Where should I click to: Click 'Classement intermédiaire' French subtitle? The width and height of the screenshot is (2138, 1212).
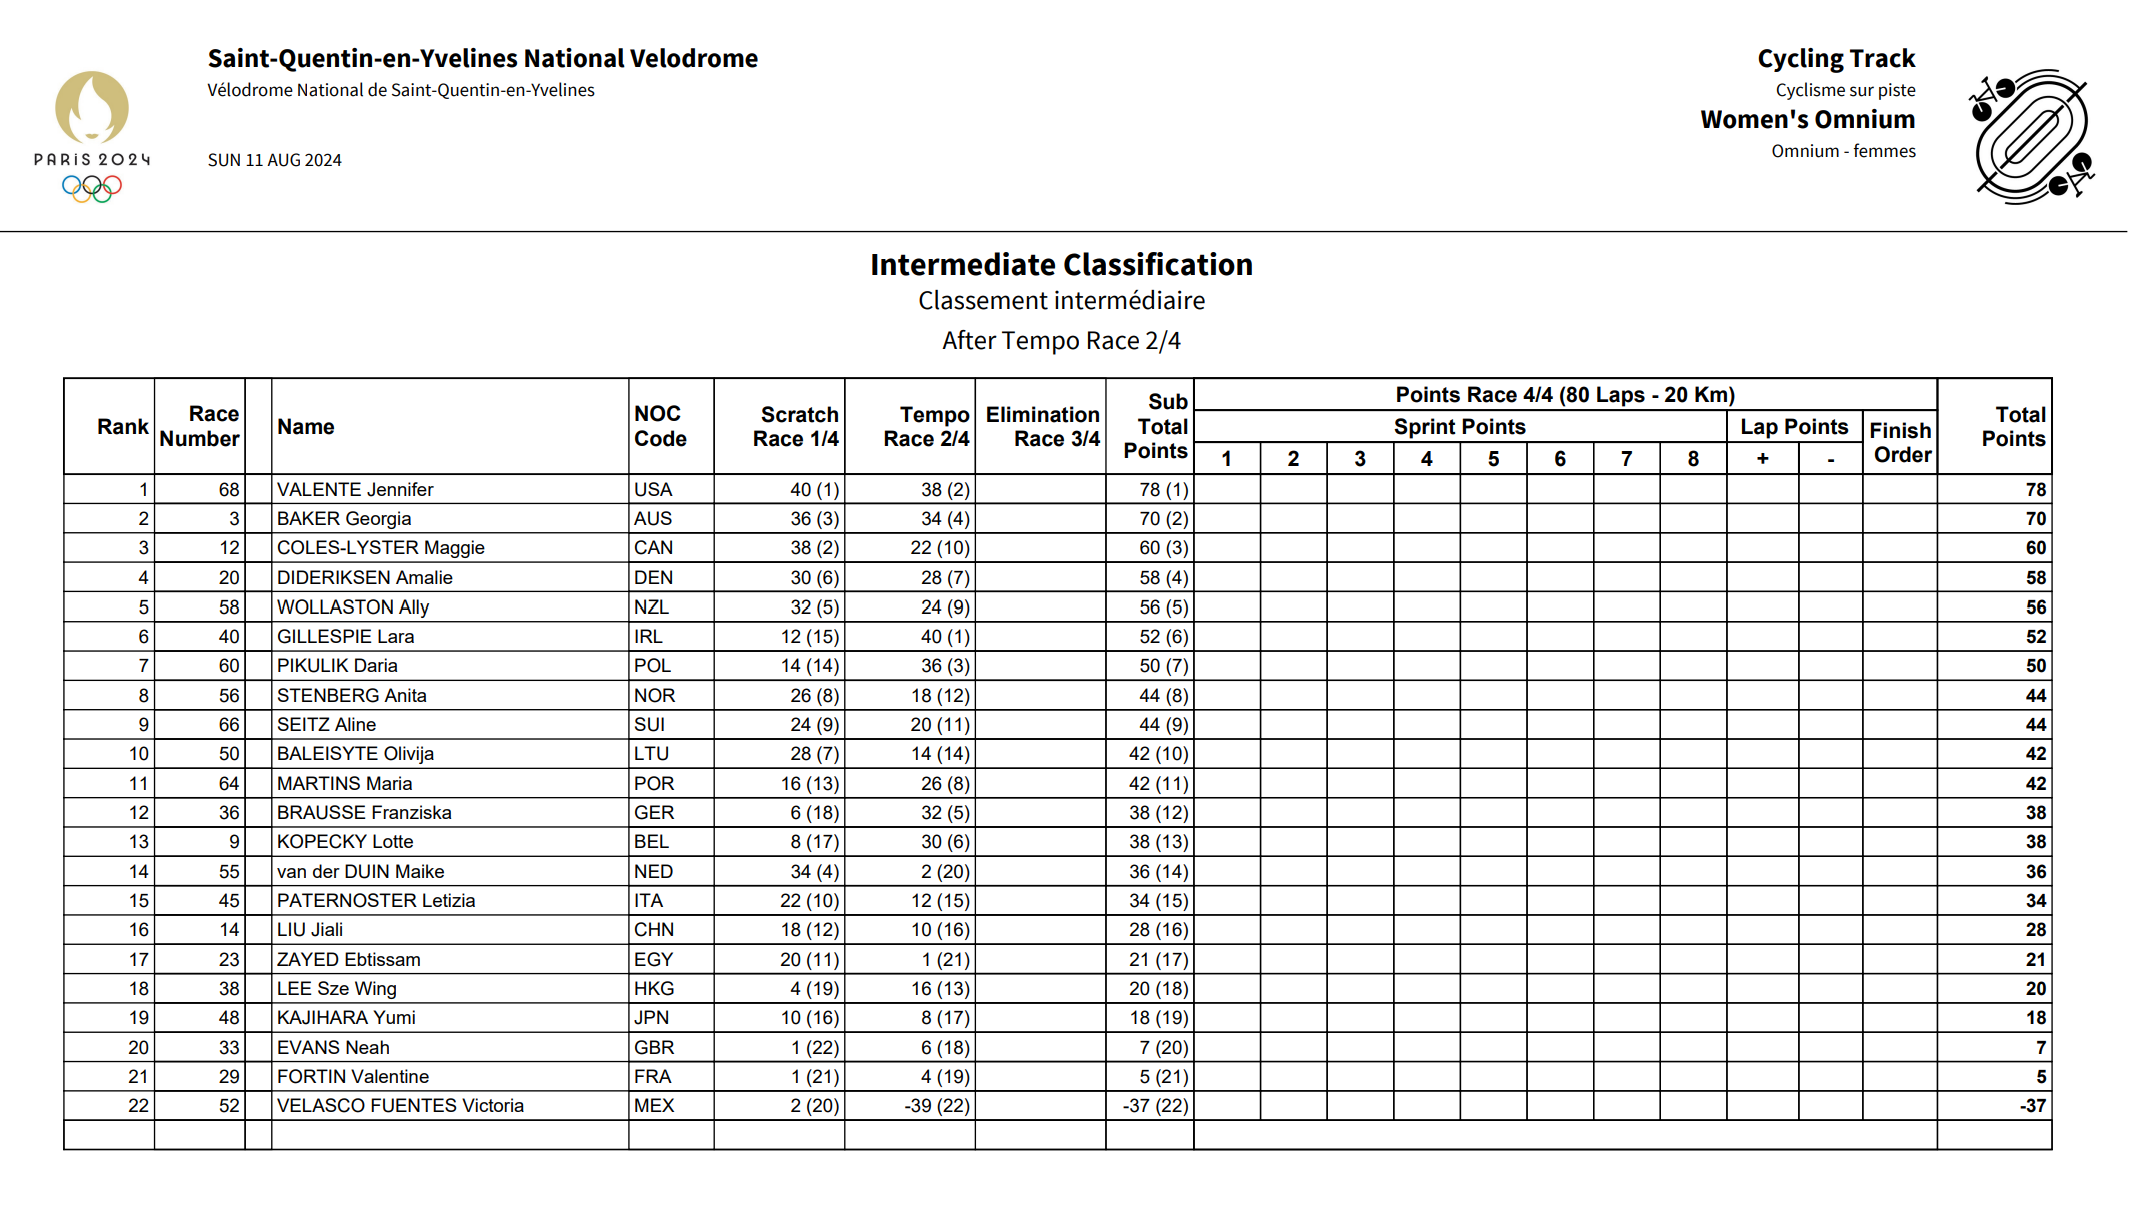click(1061, 301)
